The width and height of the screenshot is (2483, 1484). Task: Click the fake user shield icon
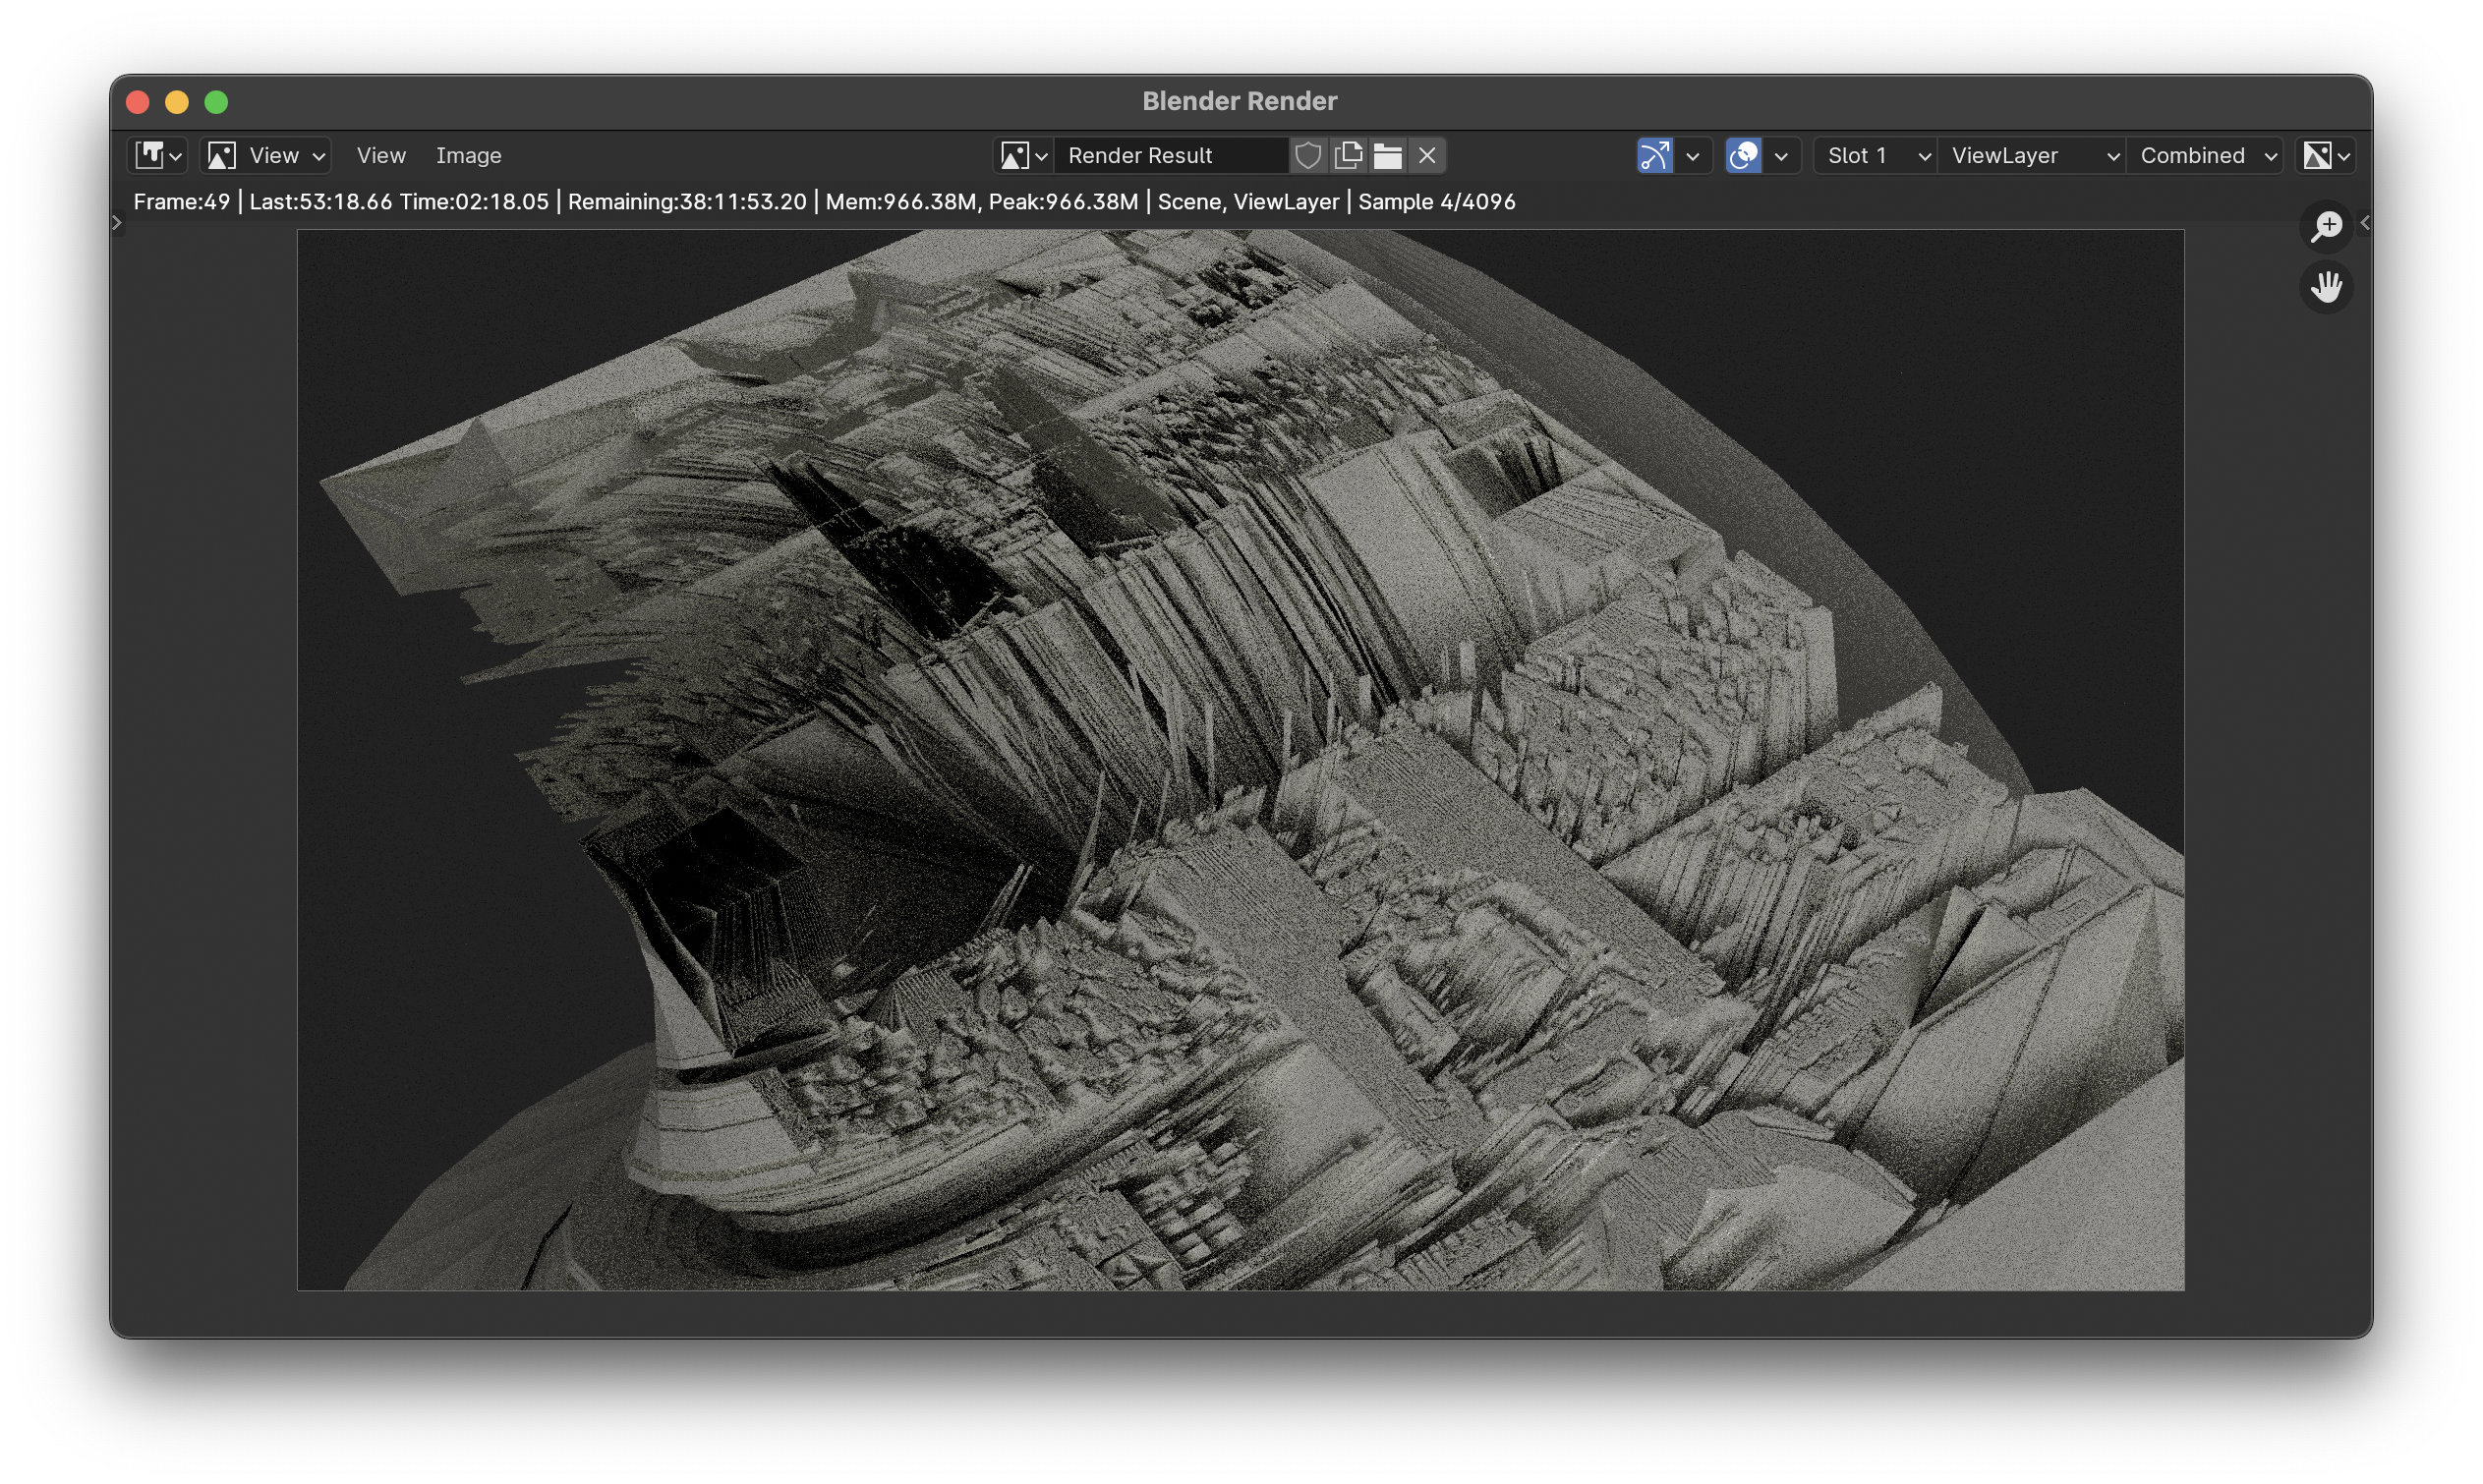pyautogui.click(x=1307, y=155)
